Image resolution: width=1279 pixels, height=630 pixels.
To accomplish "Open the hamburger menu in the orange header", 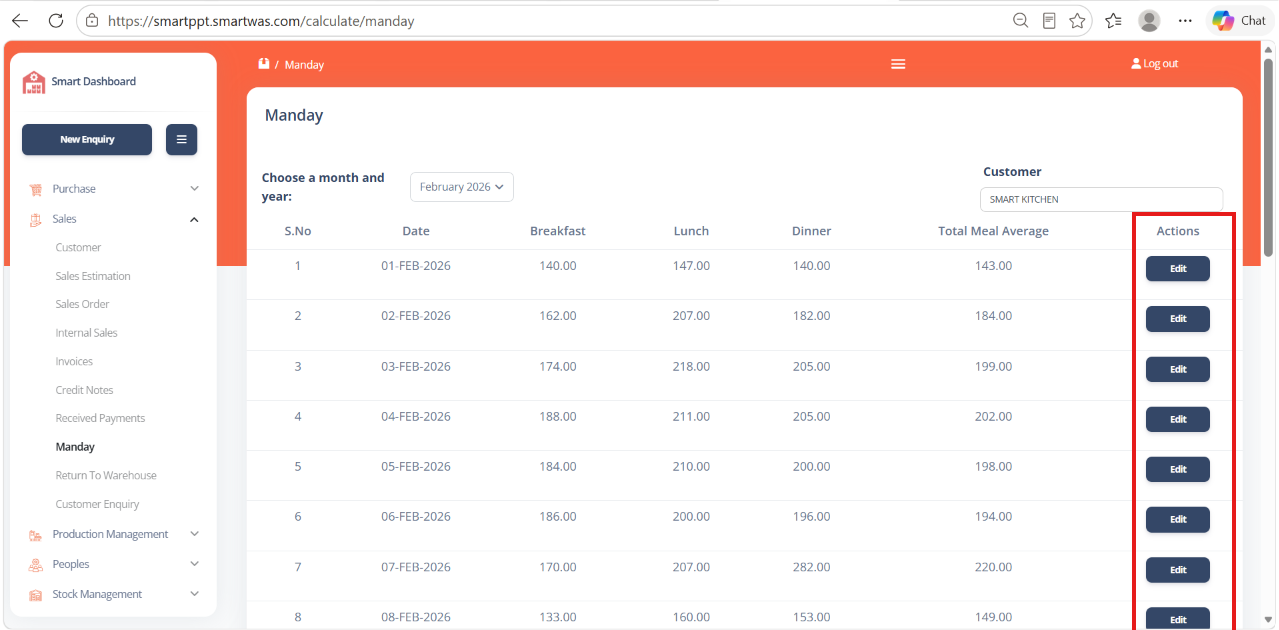I will (x=898, y=64).
